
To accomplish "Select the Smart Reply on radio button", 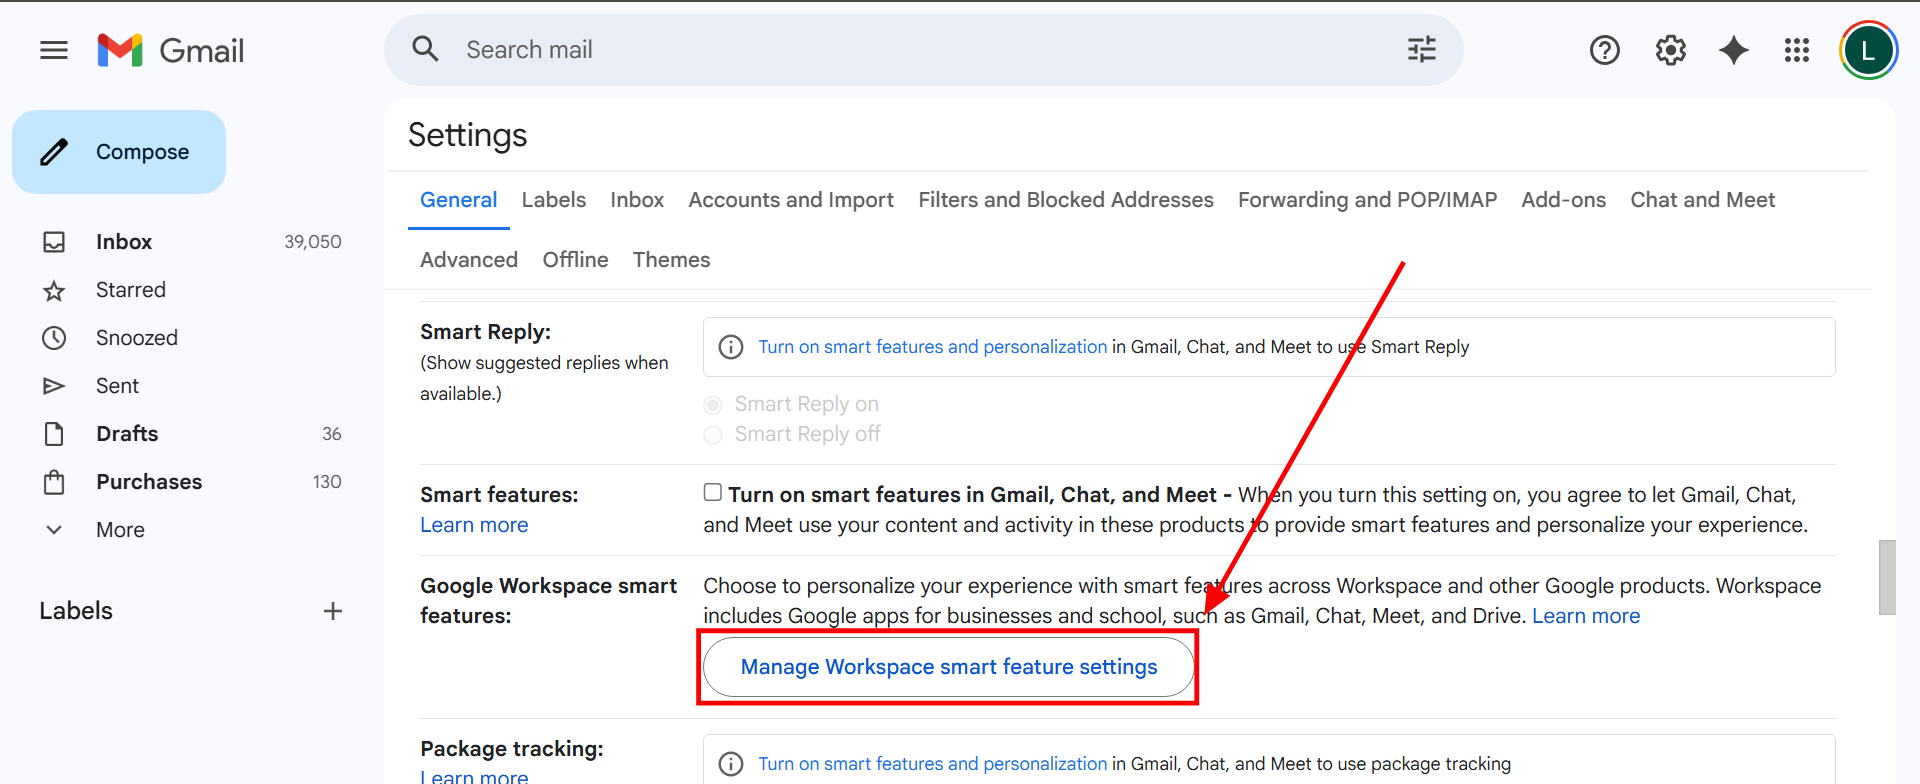I will 713,405.
